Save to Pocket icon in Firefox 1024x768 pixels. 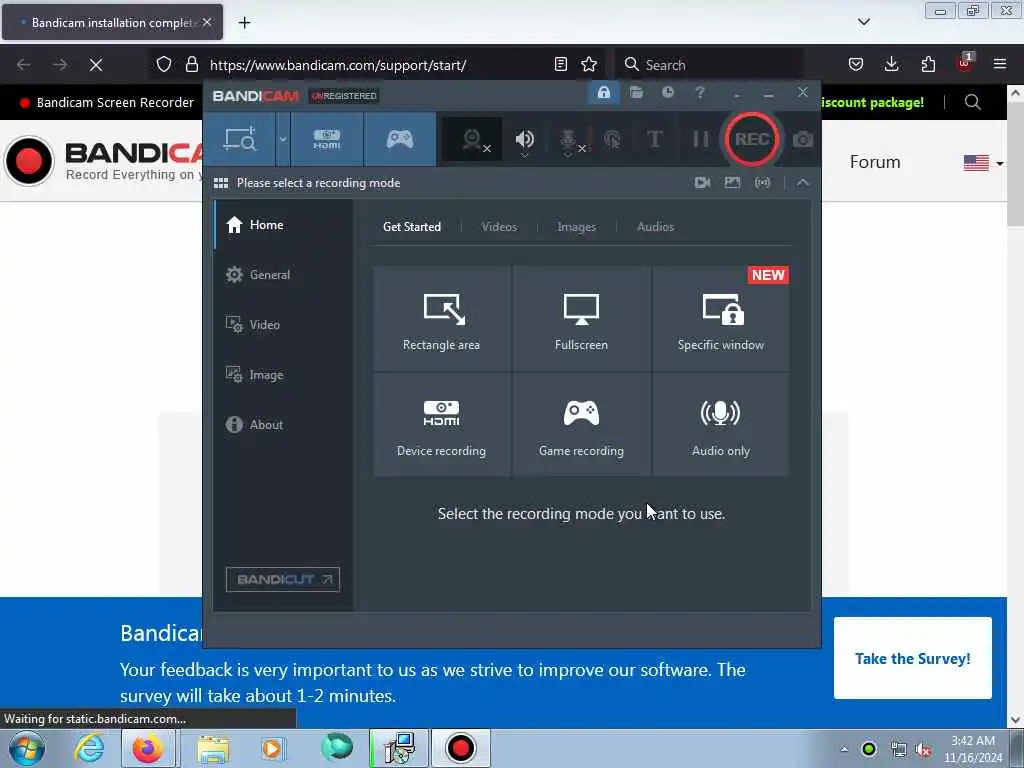(x=856, y=65)
